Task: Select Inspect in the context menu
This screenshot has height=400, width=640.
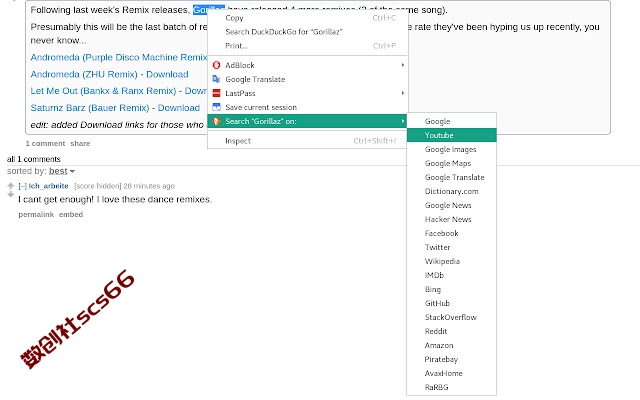Action: pos(308,141)
